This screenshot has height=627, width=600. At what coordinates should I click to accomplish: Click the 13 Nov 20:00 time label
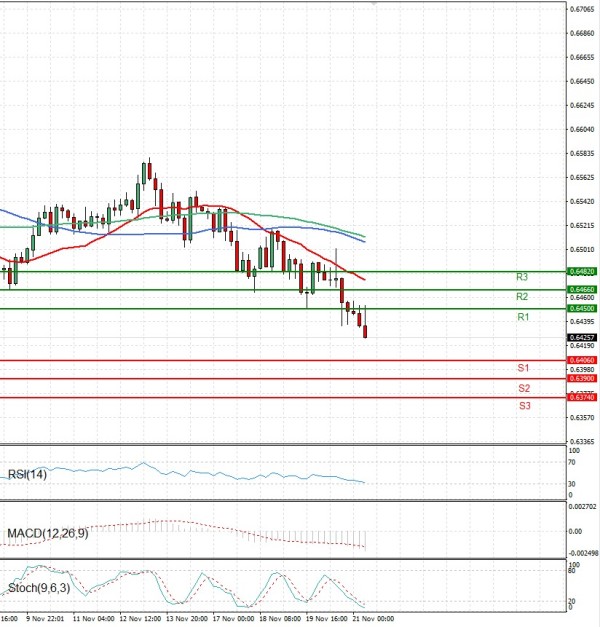tap(187, 619)
